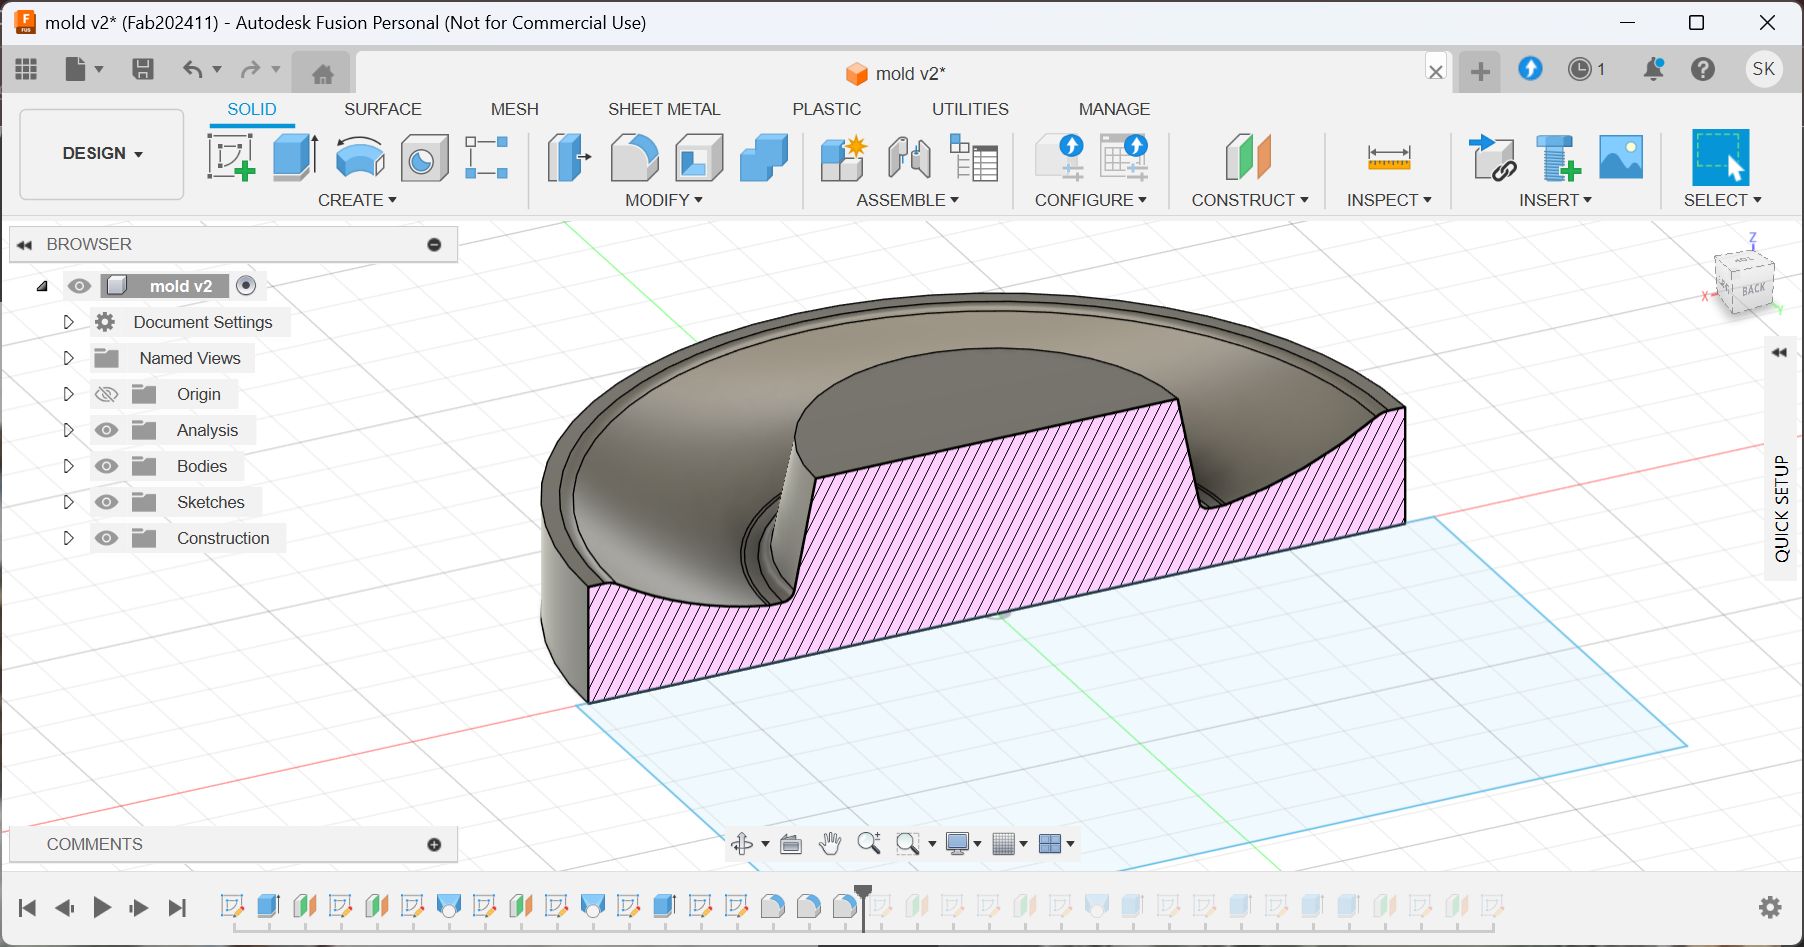The image size is (1804, 947).
Task: Open the notifications bell
Action: pyautogui.click(x=1653, y=69)
